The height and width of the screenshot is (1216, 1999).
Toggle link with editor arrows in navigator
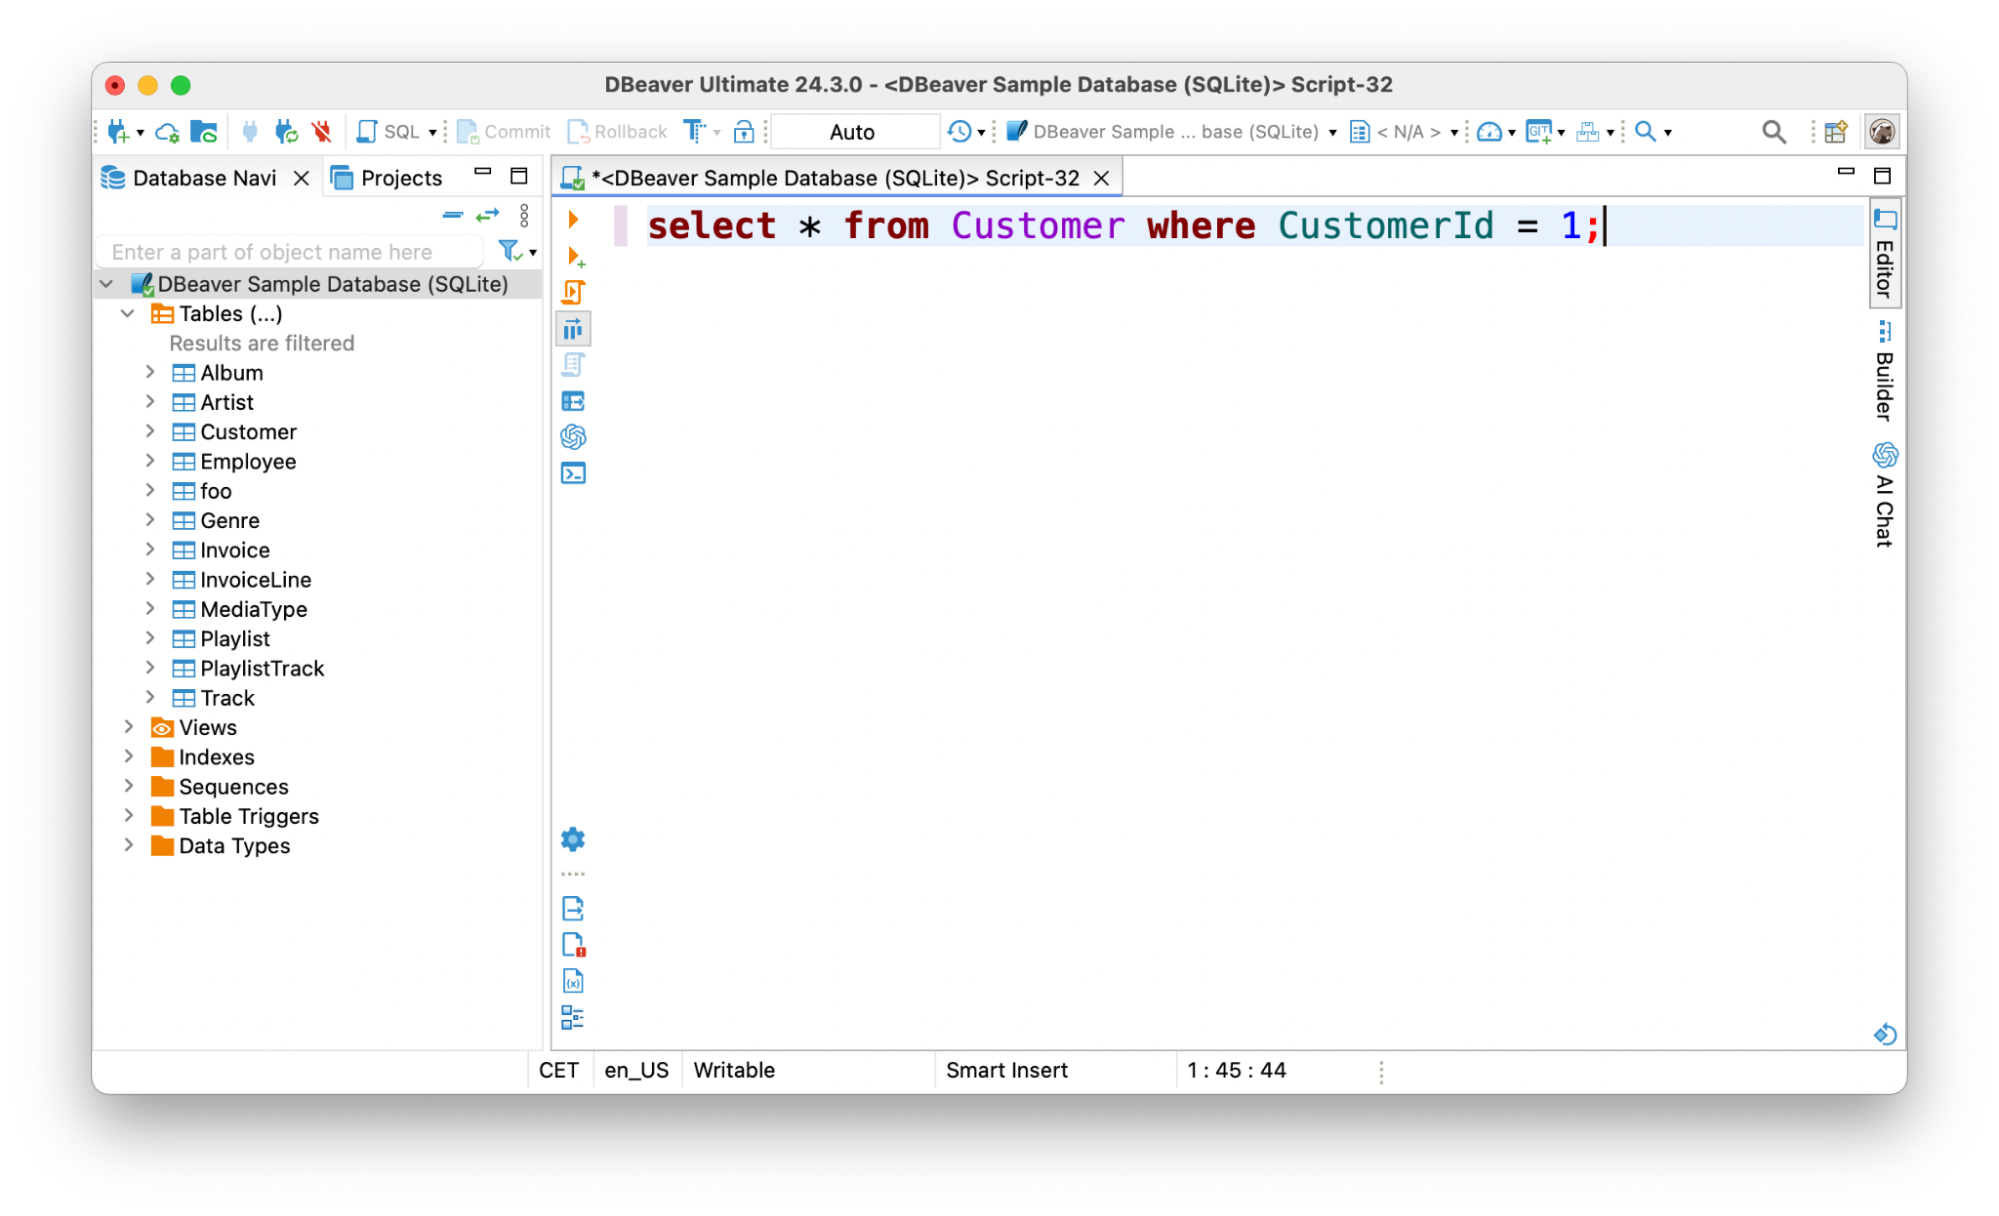tap(487, 215)
